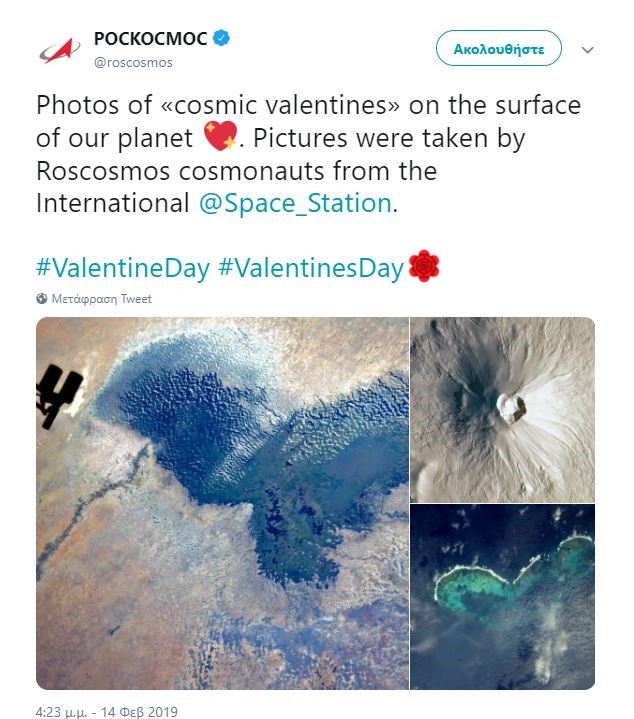
Task: Click the globe icon beside Μετάφραση Tweet
Action: pyautogui.click(x=42, y=298)
